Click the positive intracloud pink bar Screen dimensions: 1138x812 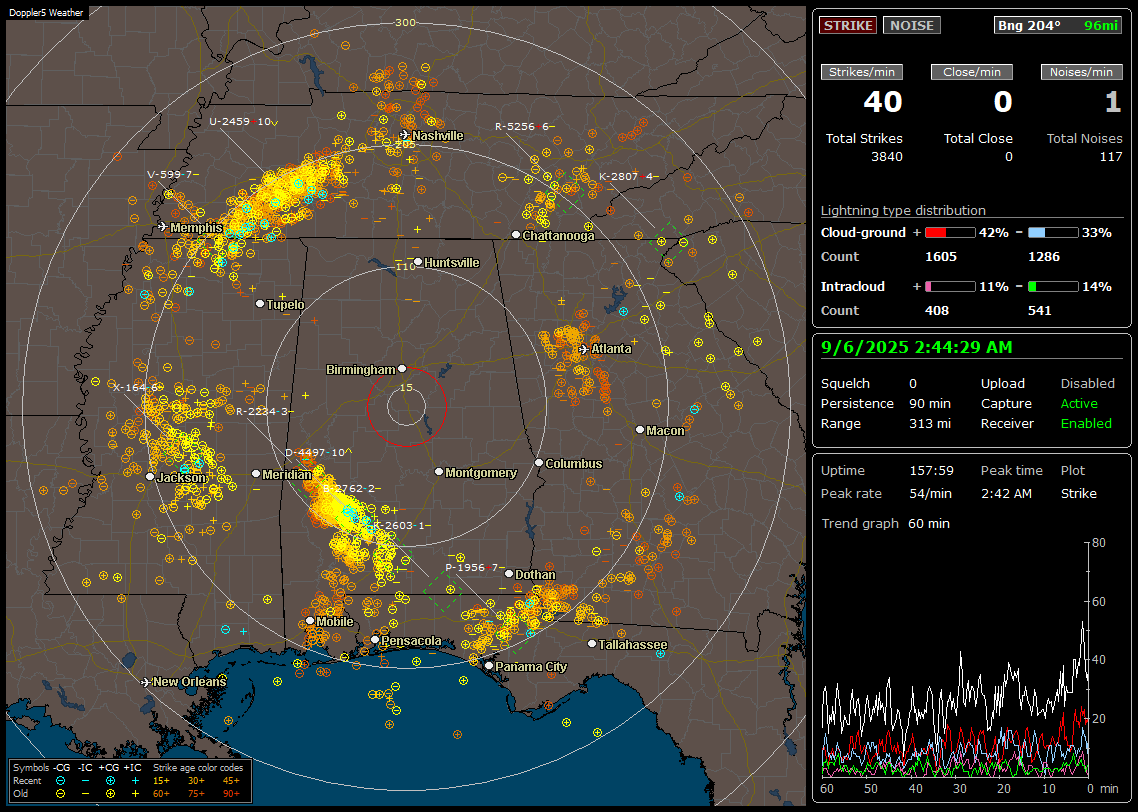coord(950,287)
